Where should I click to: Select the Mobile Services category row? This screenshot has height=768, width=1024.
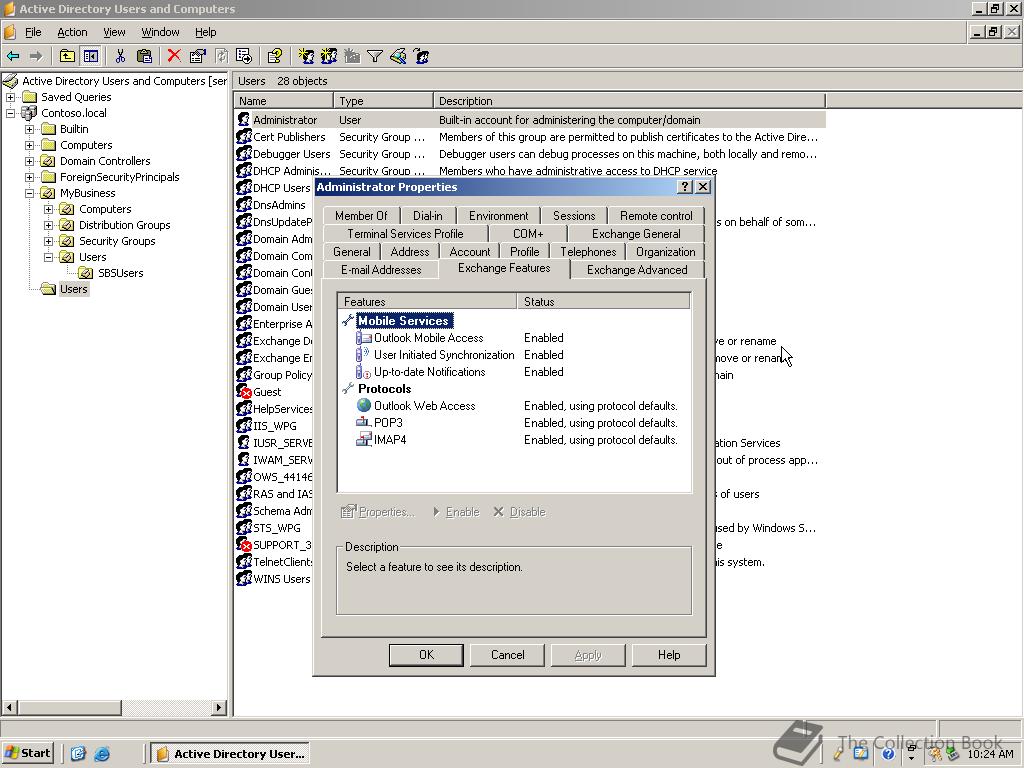pyautogui.click(x=403, y=321)
